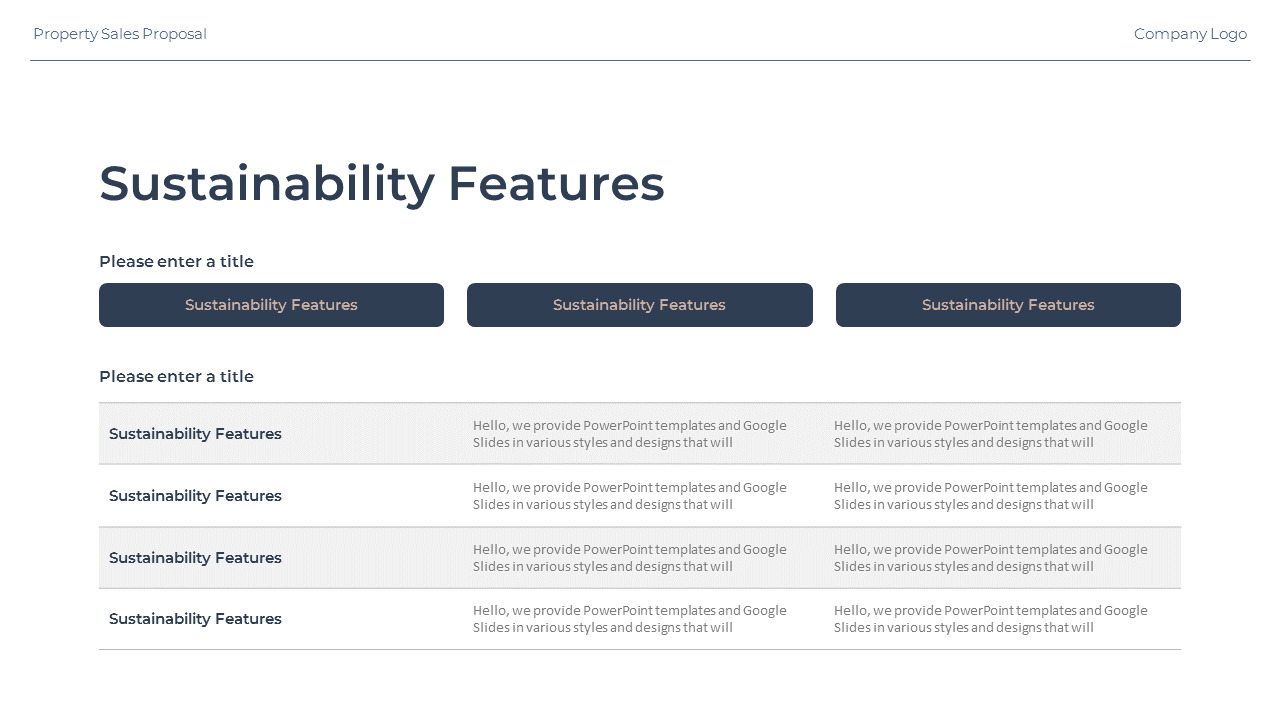Click the left Sustainability Features dark button
Image resolution: width=1280 pixels, height=720 pixels.
271,305
